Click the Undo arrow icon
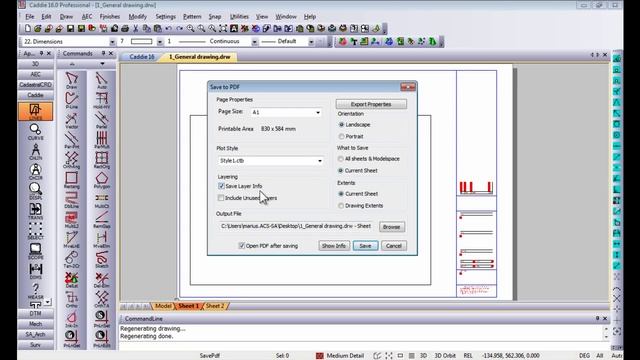The image size is (640, 360). (168, 29)
